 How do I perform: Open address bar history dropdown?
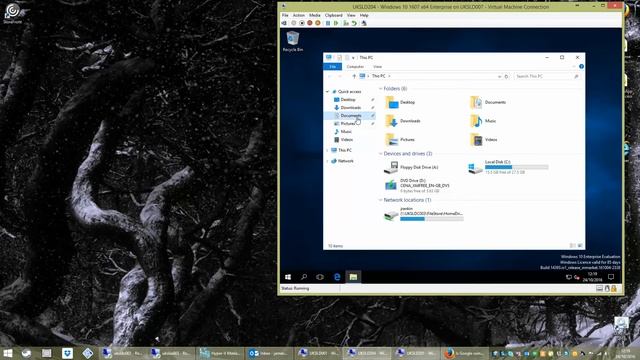500,76
